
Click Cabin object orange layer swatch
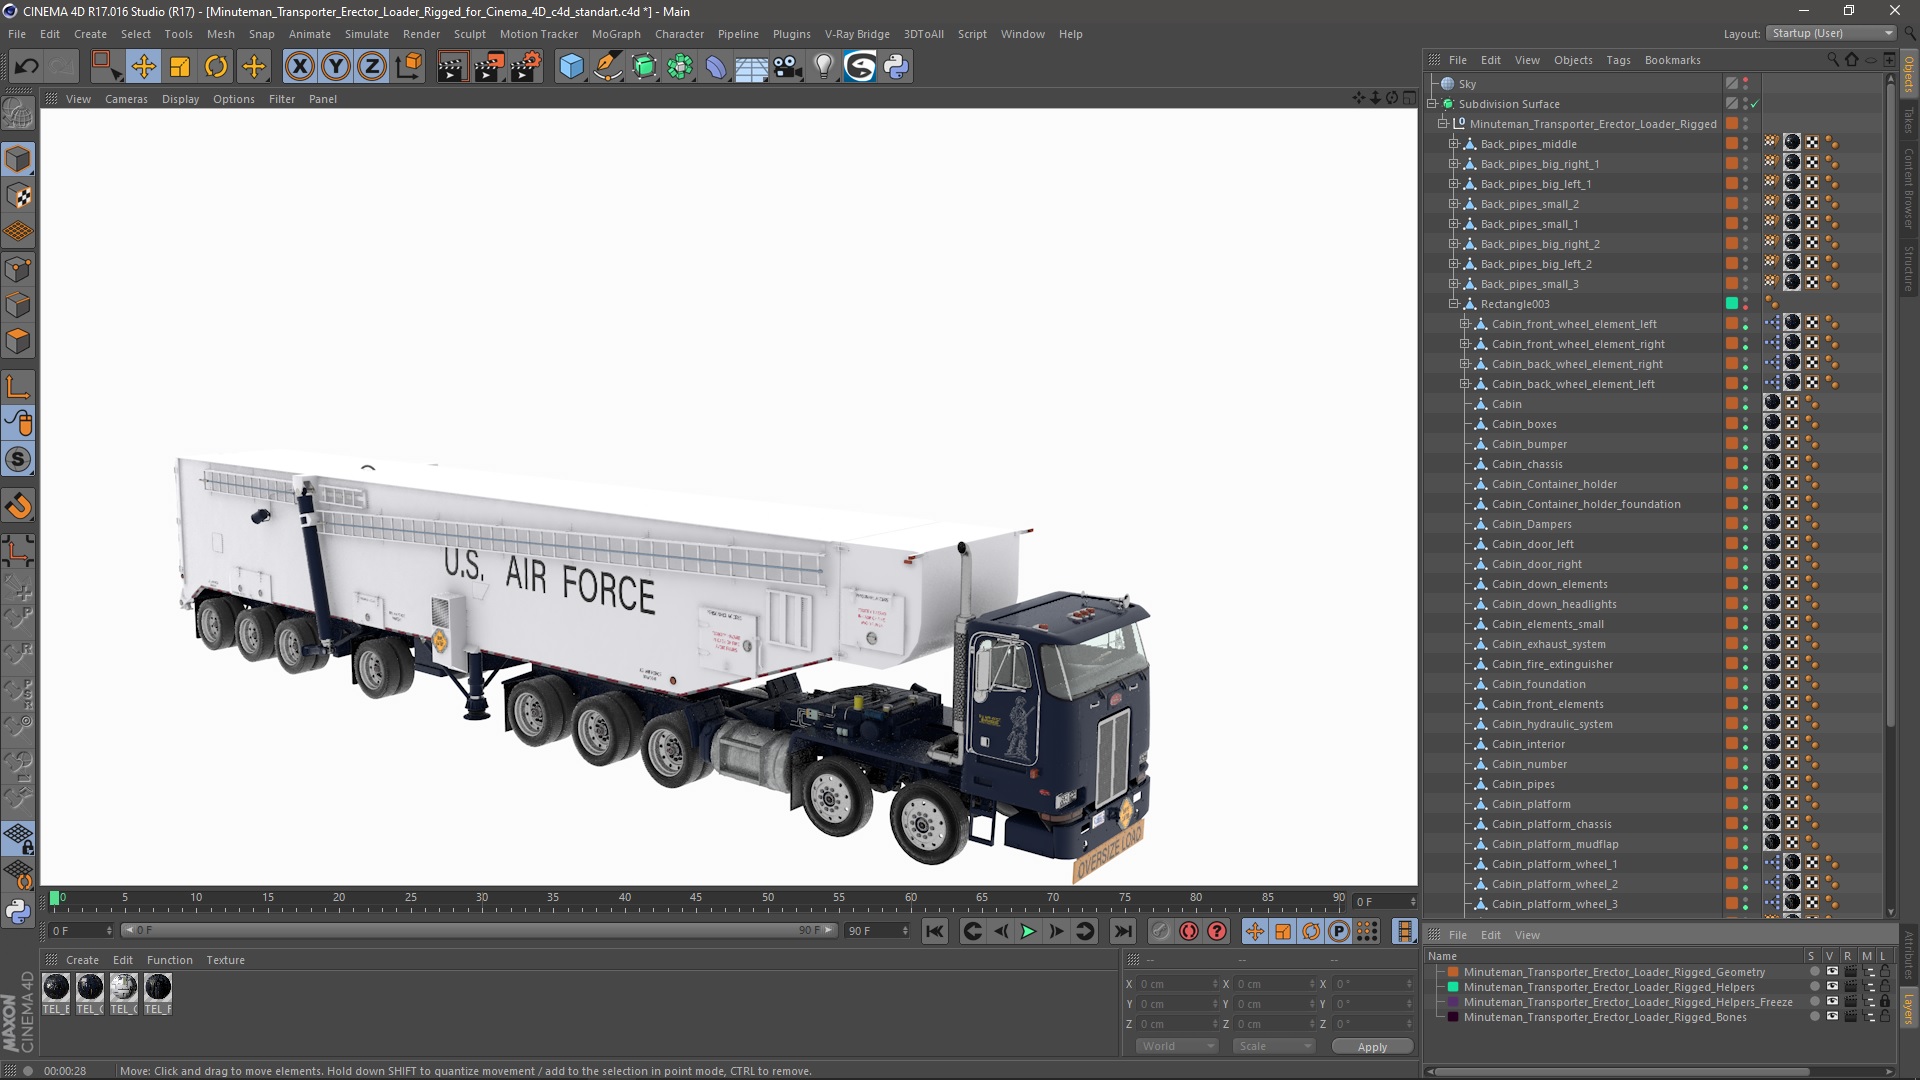[x=1732, y=403]
